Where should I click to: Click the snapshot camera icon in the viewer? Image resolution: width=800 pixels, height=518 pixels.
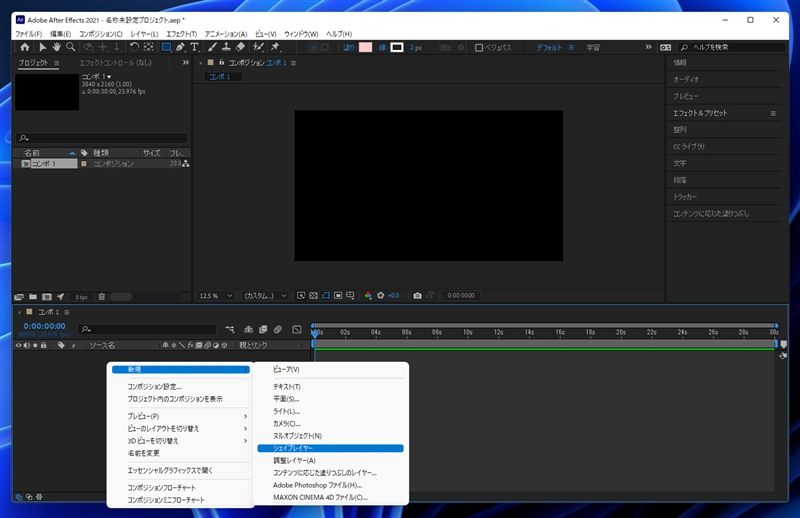point(417,296)
